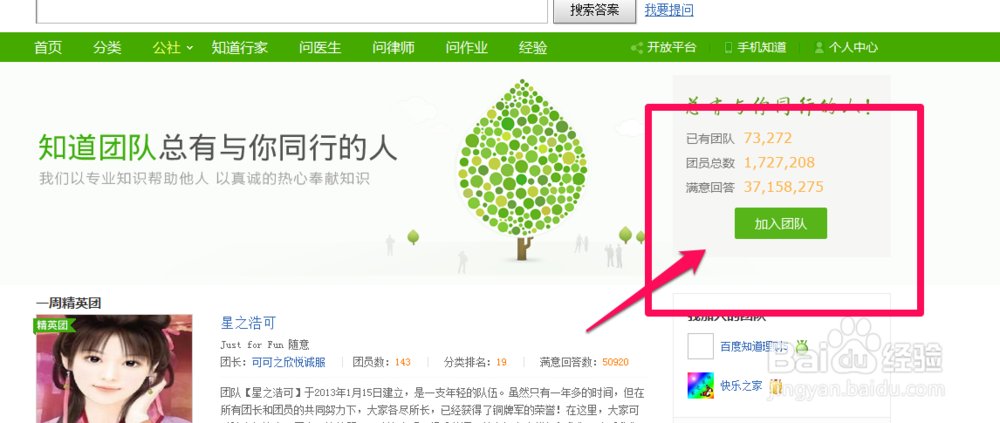Select 问律师 in the nav bar
The image size is (1000, 423).
pos(393,48)
